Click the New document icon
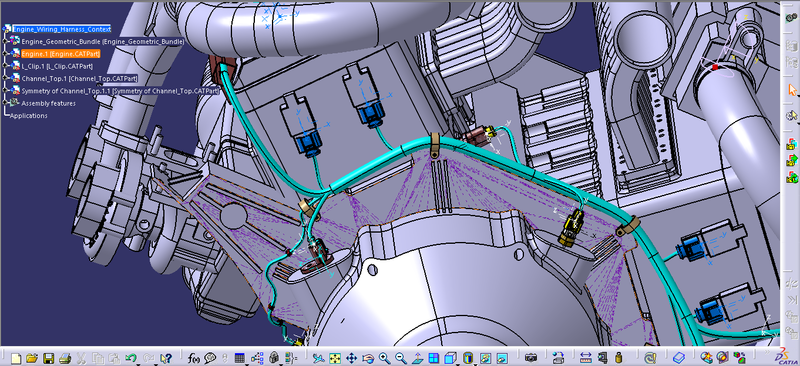This screenshot has height=366, width=800. click(16, 358)
